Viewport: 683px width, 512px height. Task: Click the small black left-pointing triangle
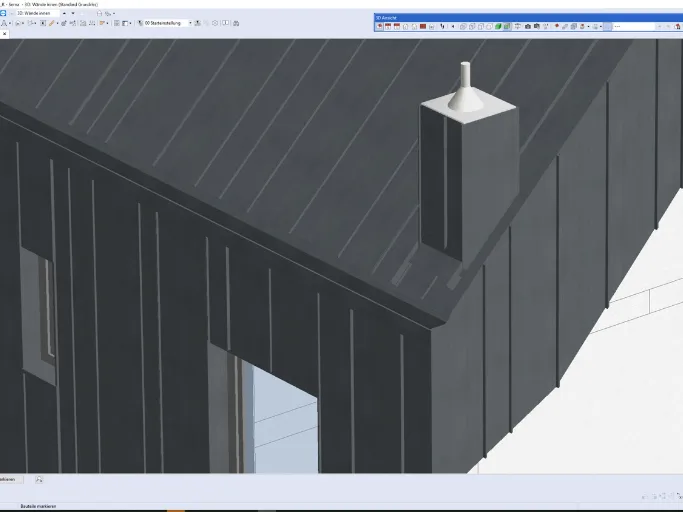453,27
